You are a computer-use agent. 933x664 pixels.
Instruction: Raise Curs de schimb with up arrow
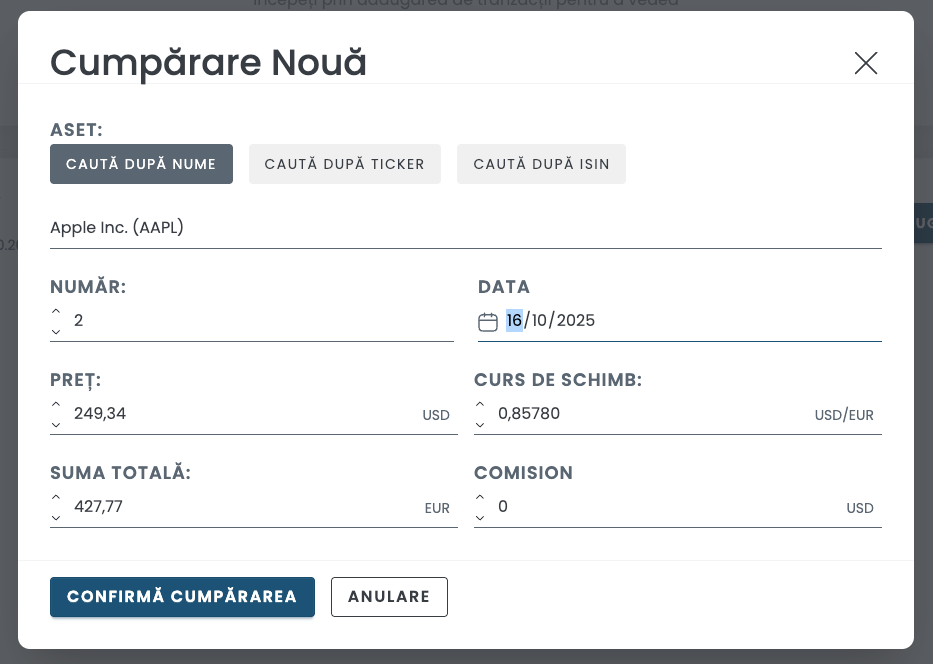[480, 404]
